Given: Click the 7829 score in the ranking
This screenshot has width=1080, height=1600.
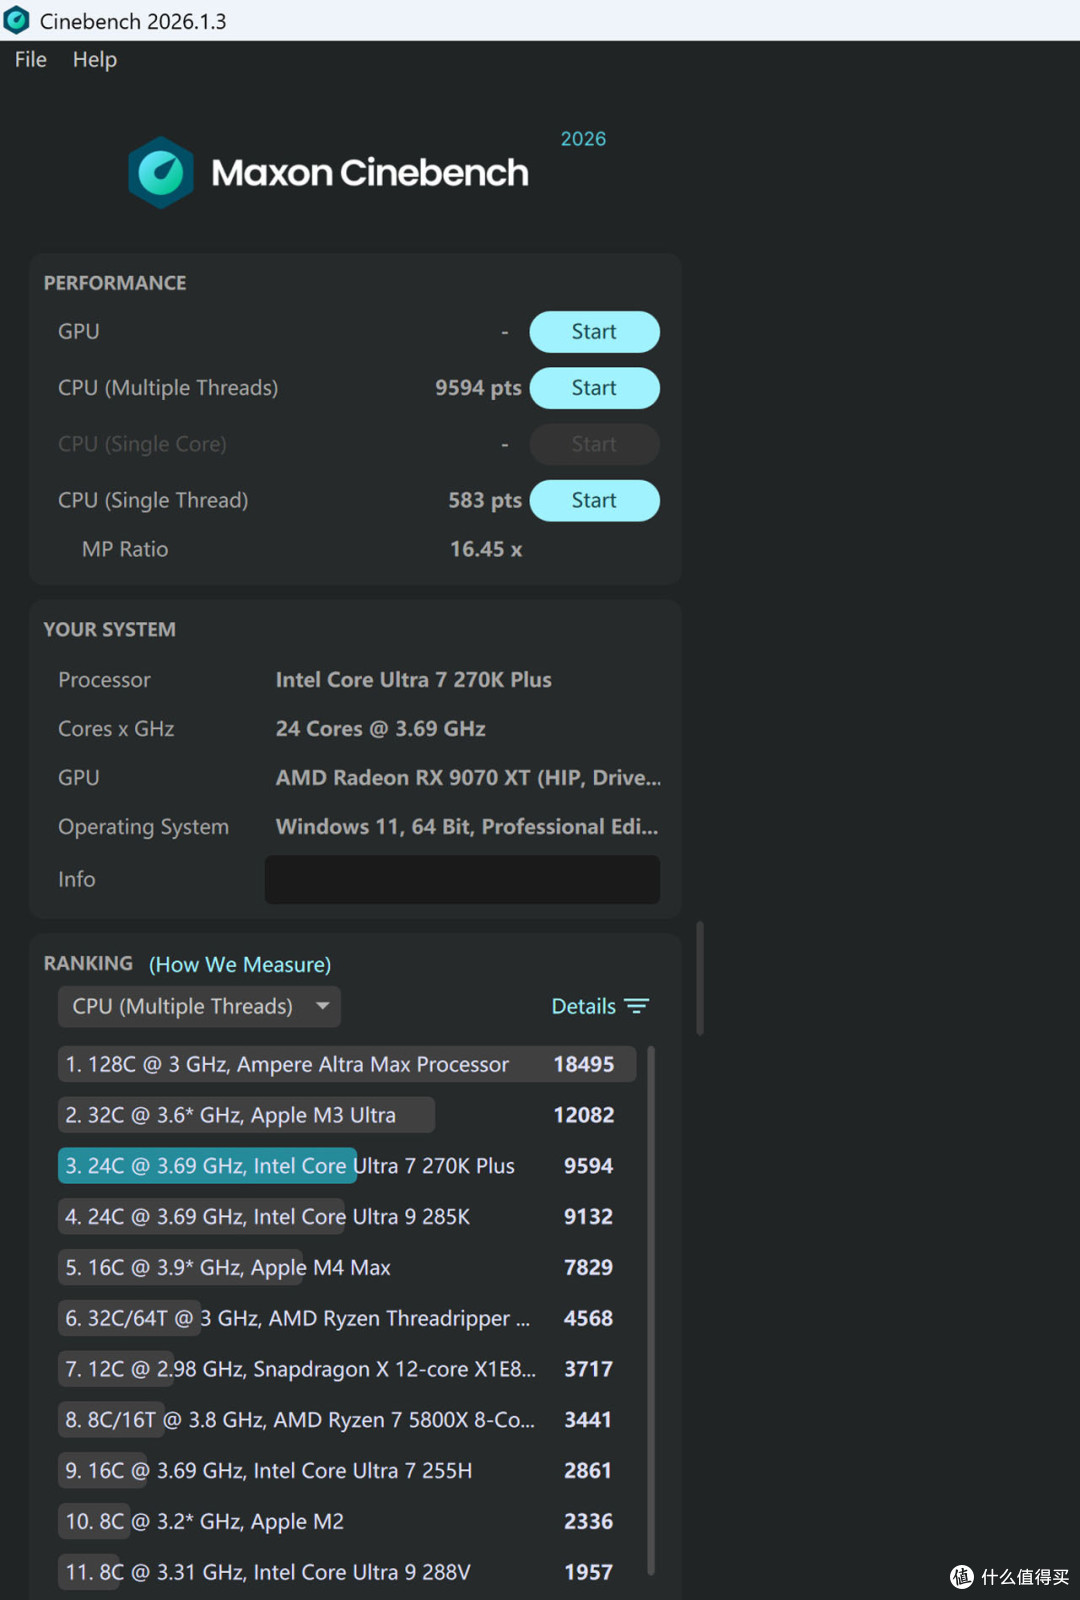Looking at the screenshot, I should (x=588, y=1268).
